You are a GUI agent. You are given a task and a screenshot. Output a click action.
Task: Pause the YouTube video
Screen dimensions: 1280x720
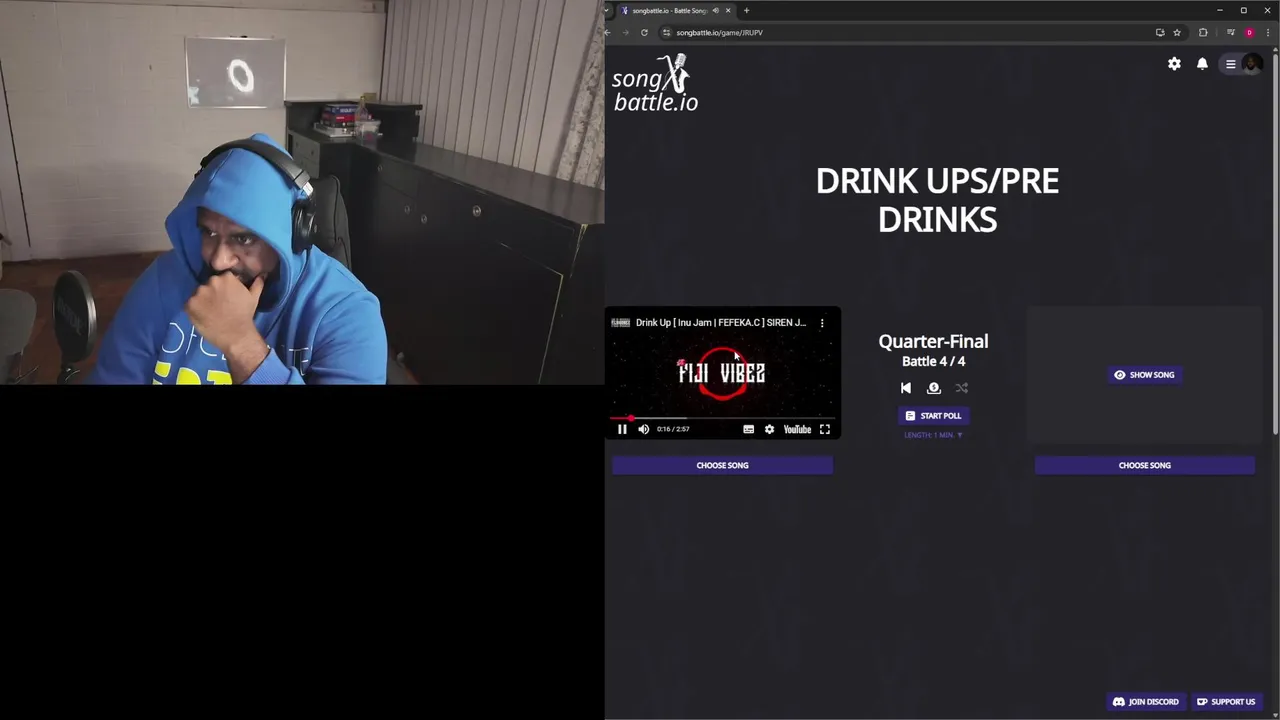[622, 429]
